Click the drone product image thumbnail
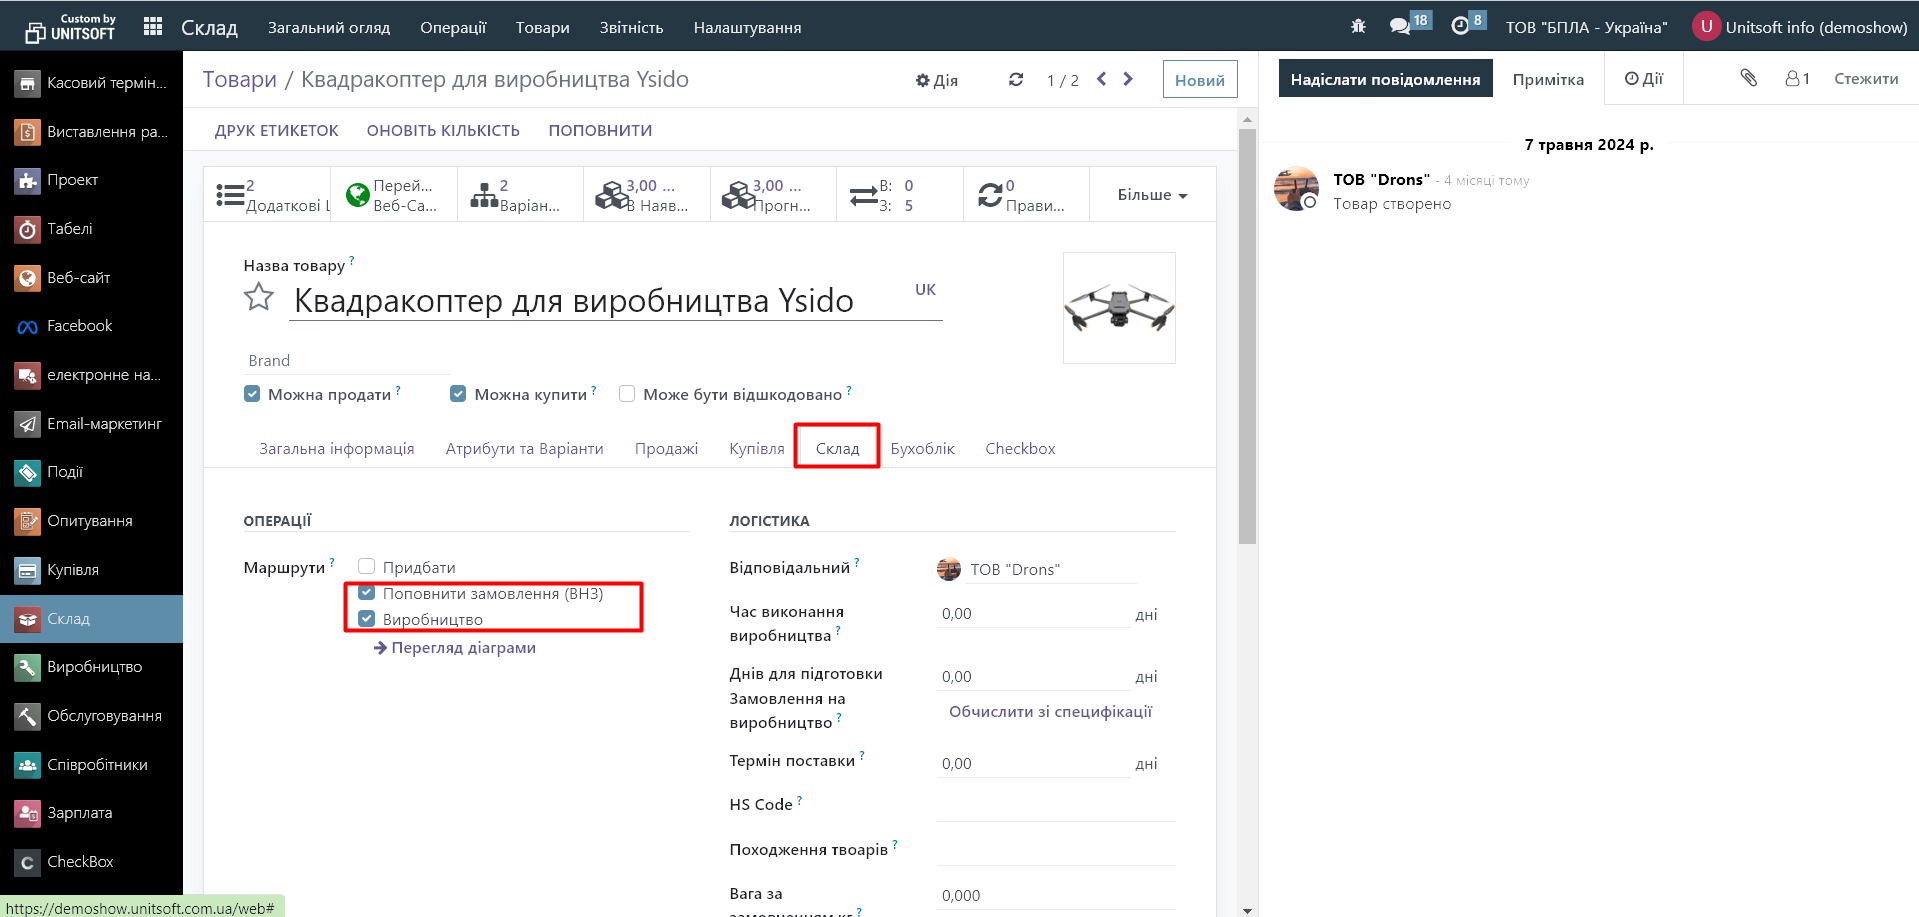Viewport: 1919px width, 917px height. [1119, 308]
